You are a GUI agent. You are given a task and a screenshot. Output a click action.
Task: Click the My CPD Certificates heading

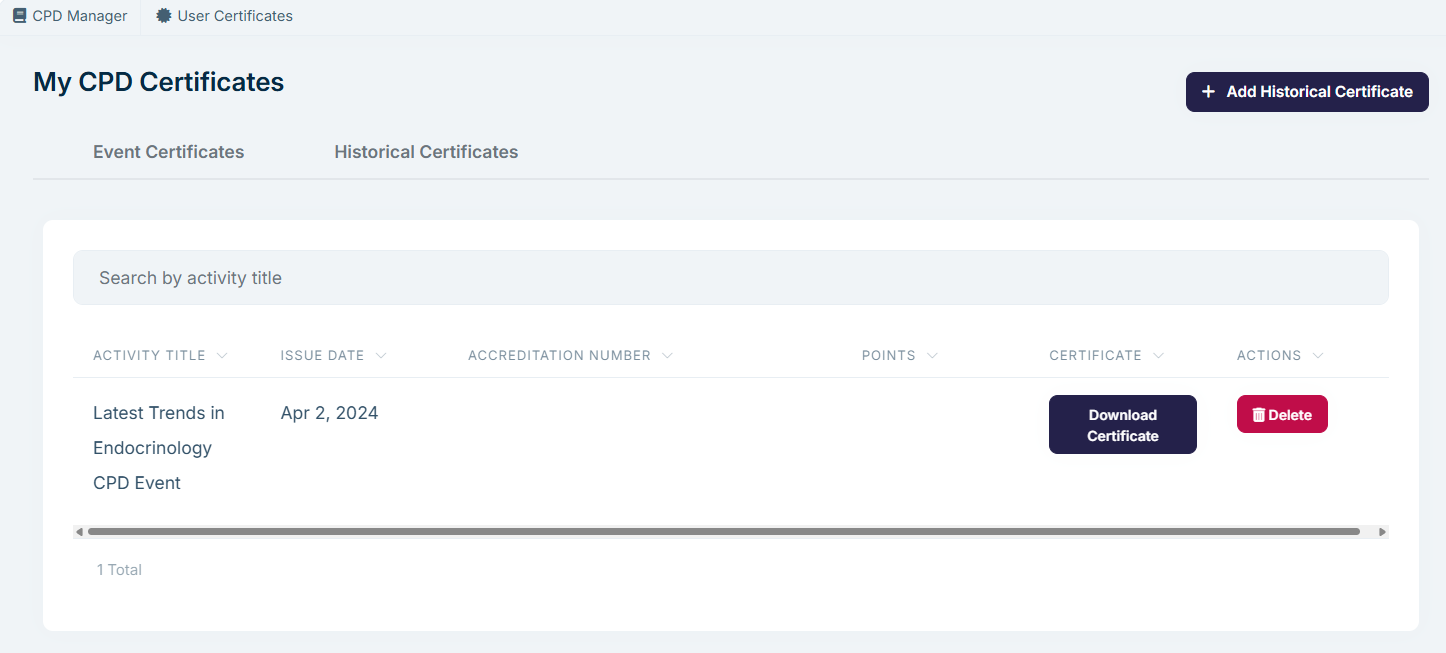pos(159,82)
